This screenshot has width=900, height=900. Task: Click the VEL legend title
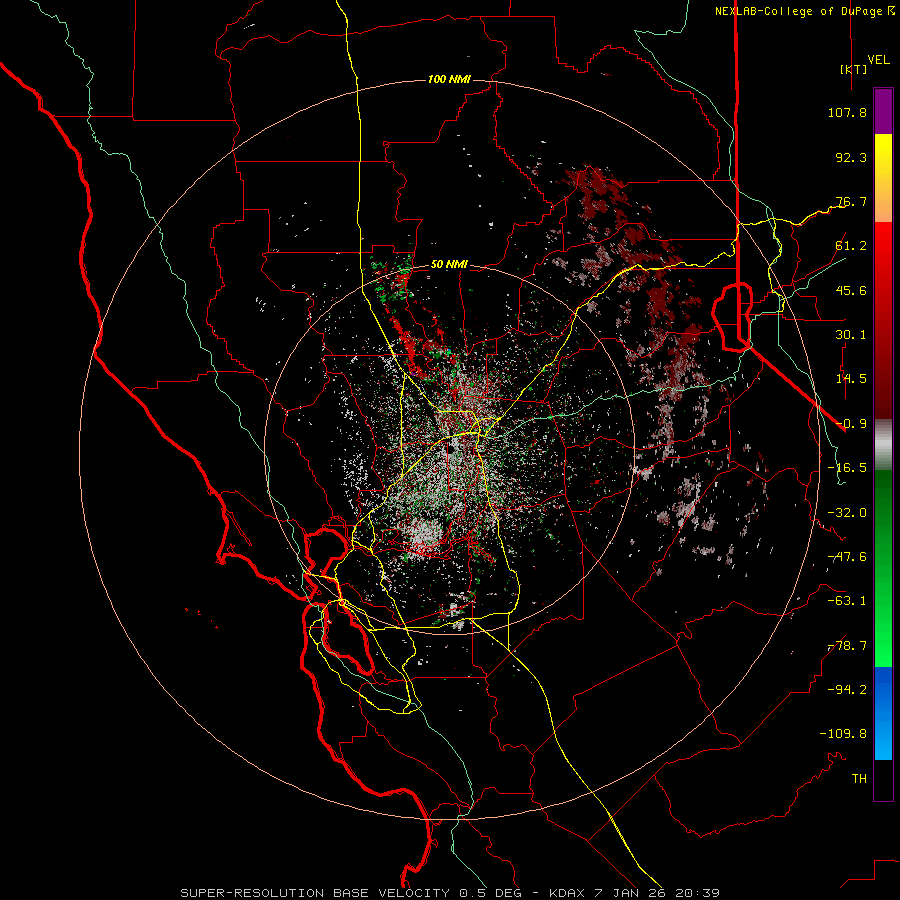[x=879, y=60]
